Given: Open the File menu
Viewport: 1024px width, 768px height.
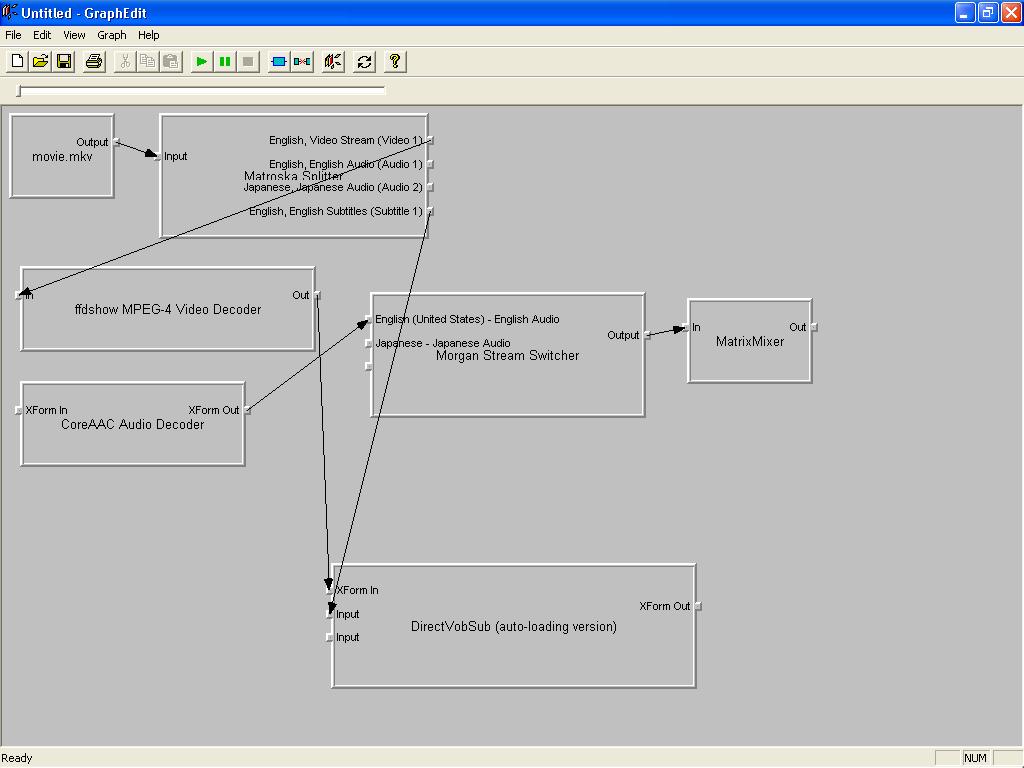Looking at the screenshot, I should pyautogui.click(x=13, y=35).
